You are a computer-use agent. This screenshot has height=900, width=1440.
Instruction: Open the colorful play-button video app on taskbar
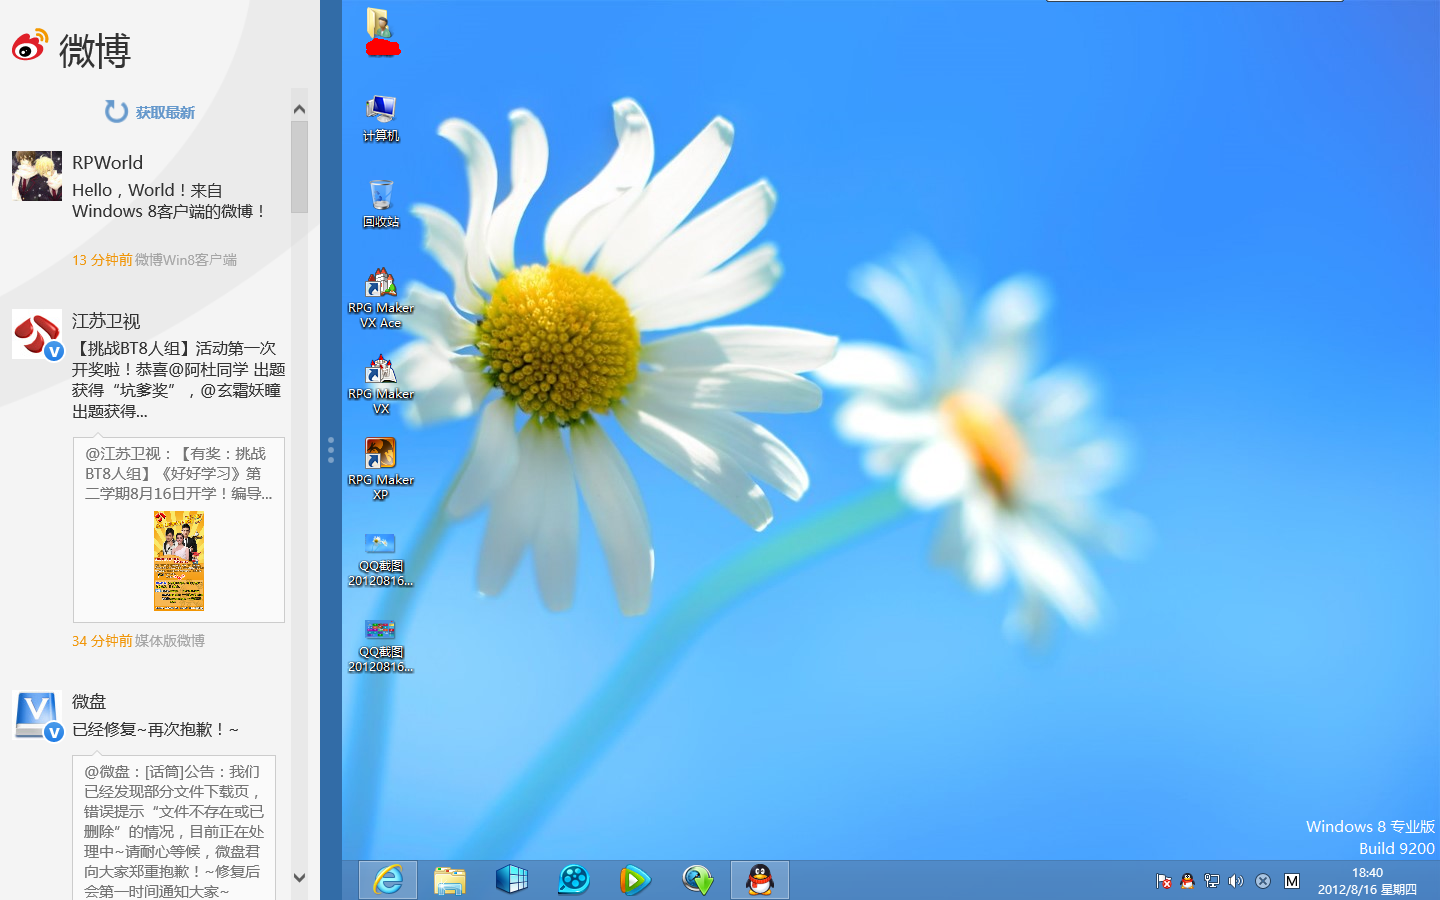[636, 880]
